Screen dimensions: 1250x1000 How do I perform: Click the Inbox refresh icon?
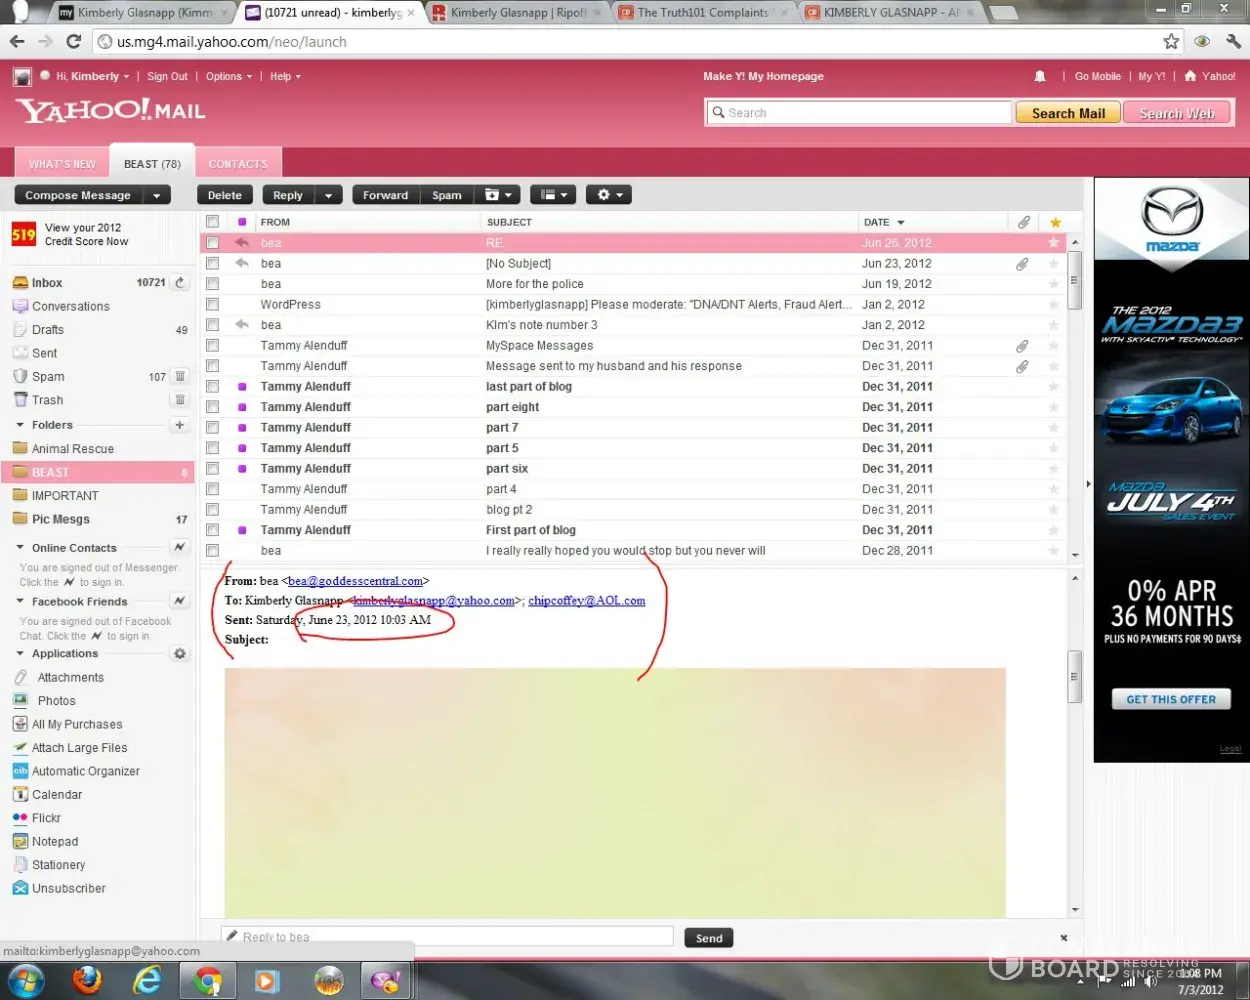click(x=180, y=283)
